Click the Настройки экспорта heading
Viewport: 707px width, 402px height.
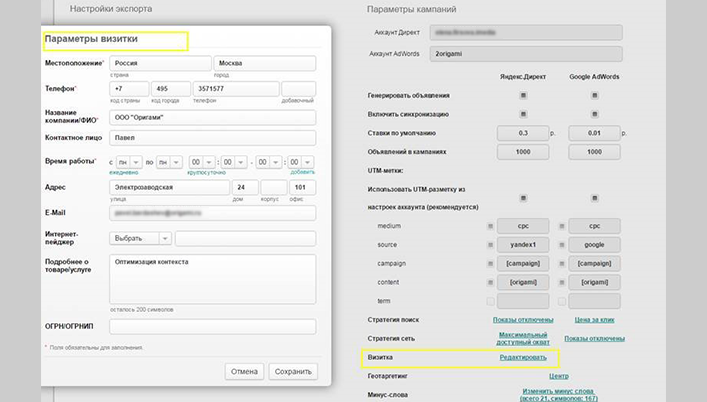click(111, 9)
